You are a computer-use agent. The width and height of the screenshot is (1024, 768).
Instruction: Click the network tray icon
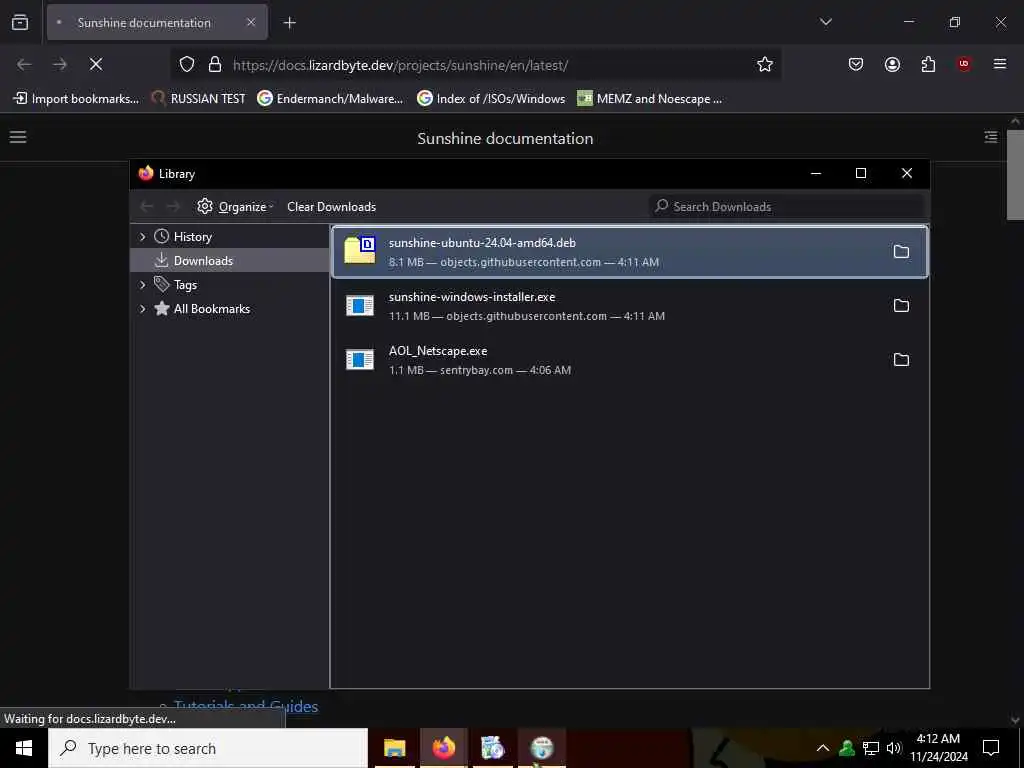(x=871, y=748)
